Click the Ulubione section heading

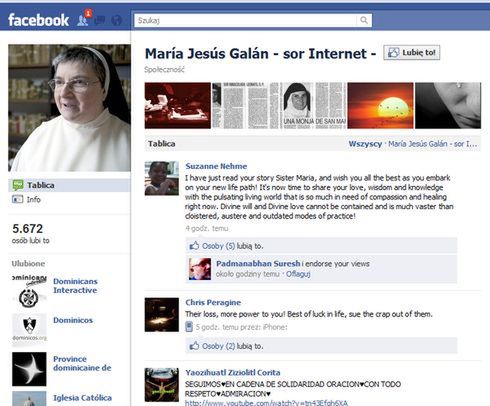point(28,263)
